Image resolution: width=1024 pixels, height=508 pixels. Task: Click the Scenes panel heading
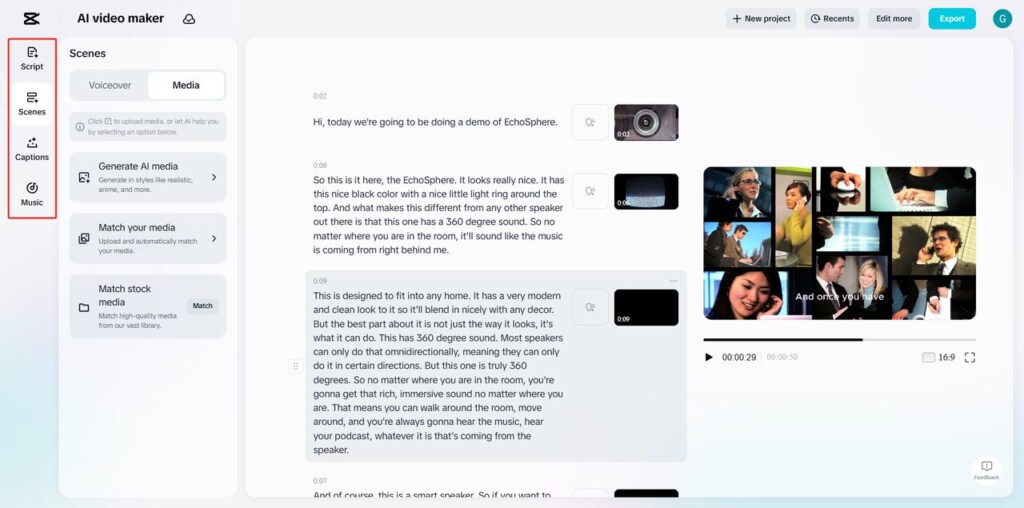pos(88,54)
